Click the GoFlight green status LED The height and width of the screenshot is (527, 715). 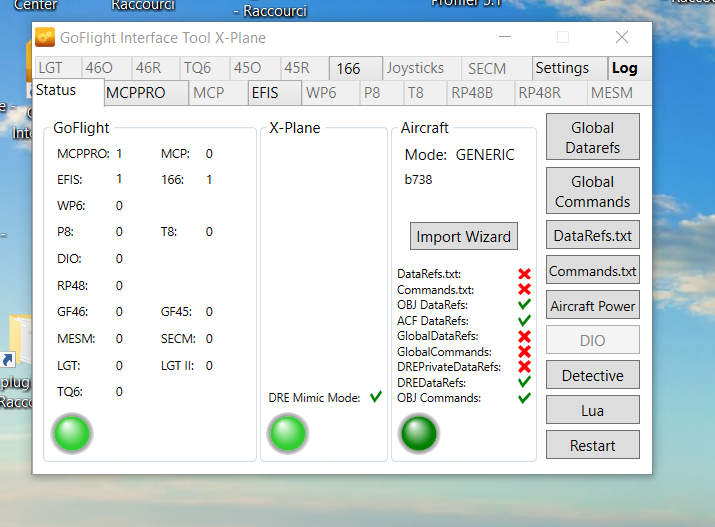tap(72, 434)
